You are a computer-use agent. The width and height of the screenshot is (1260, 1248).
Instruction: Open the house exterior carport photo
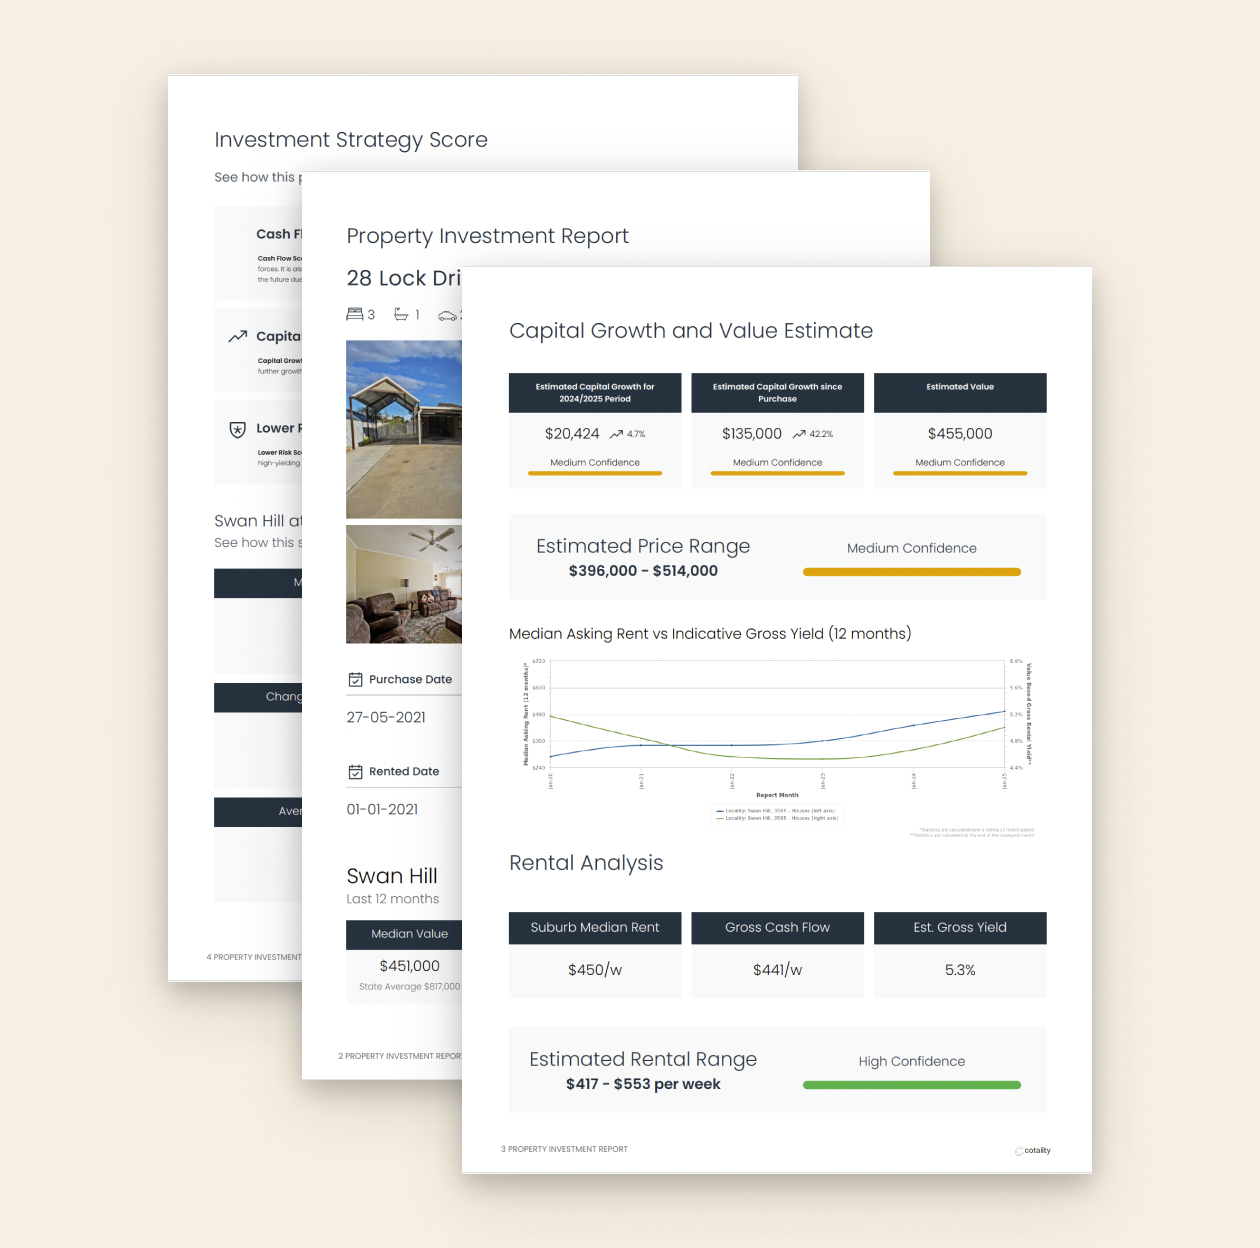(404, 429)
